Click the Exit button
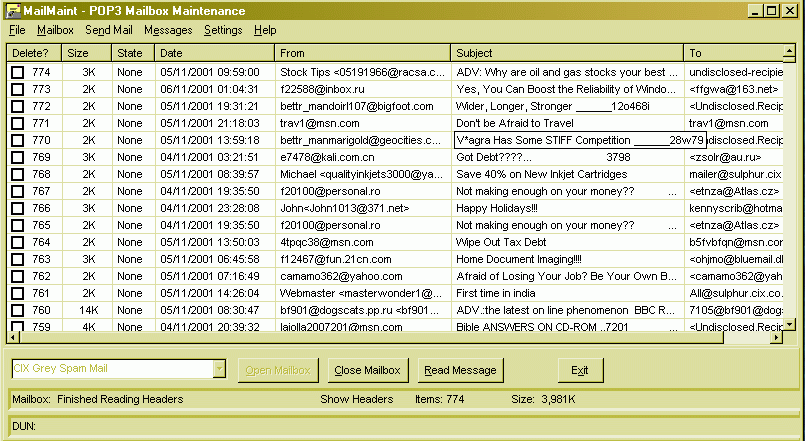Image resolution: width=805 pixels, height=441 pixels. [x=580, y=370]
